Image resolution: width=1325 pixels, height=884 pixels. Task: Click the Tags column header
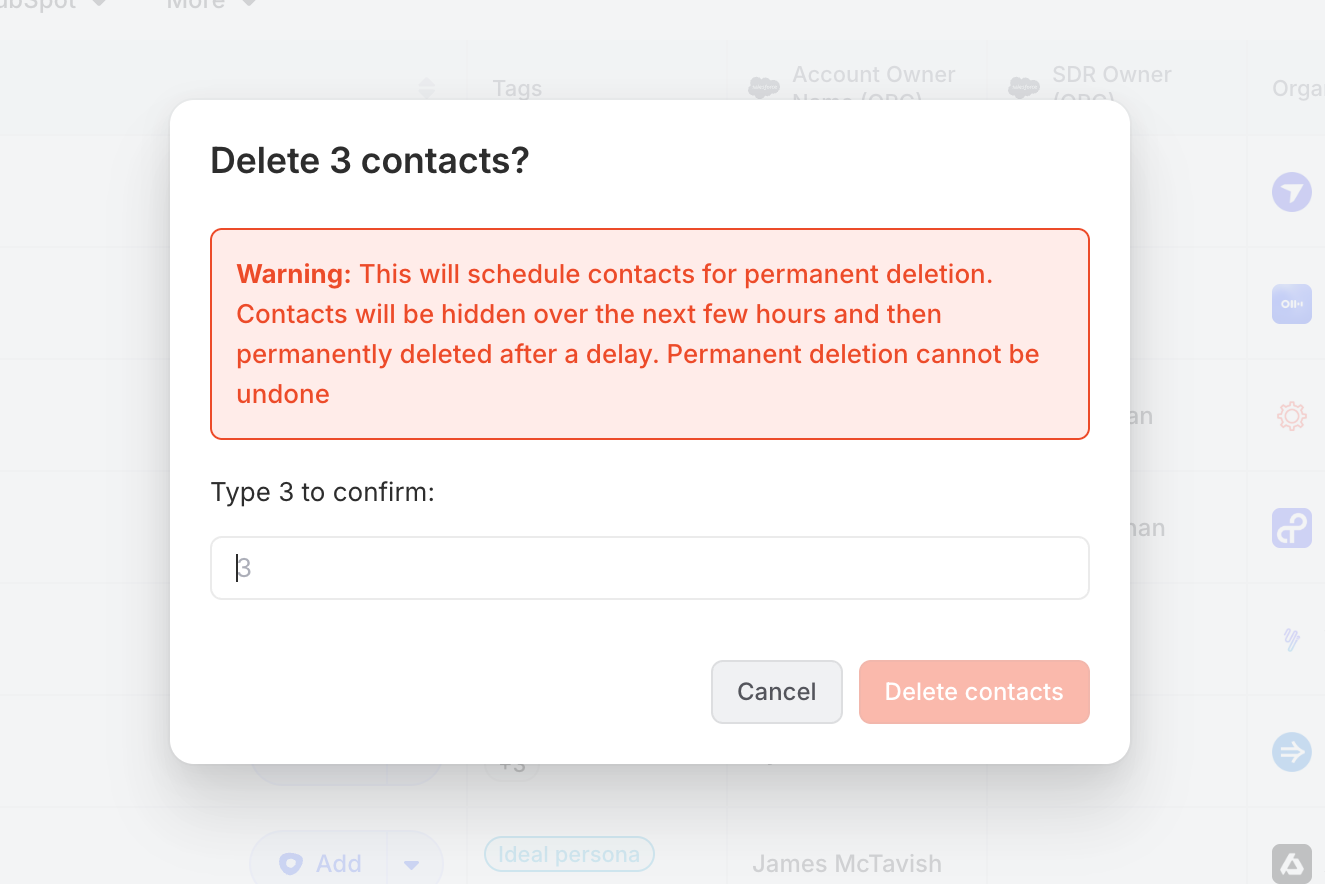point(517,88)
